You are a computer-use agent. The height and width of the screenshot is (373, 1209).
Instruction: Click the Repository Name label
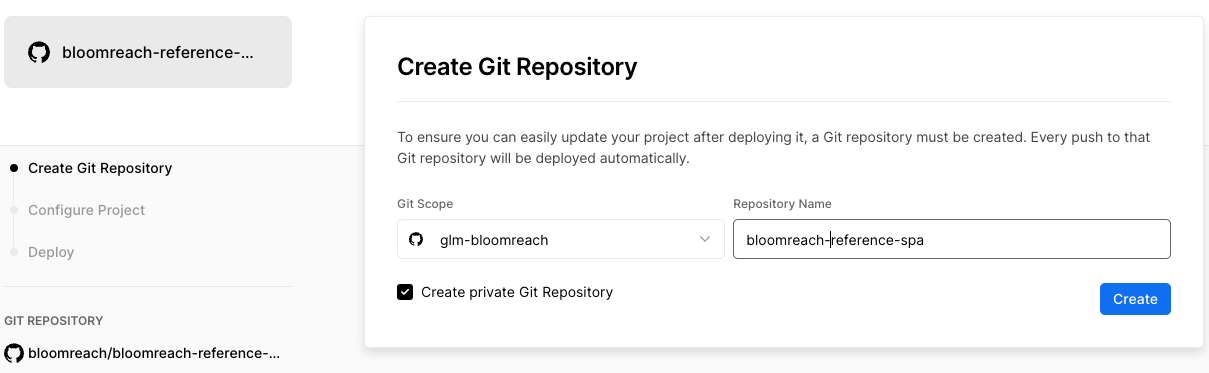(782, 204)
